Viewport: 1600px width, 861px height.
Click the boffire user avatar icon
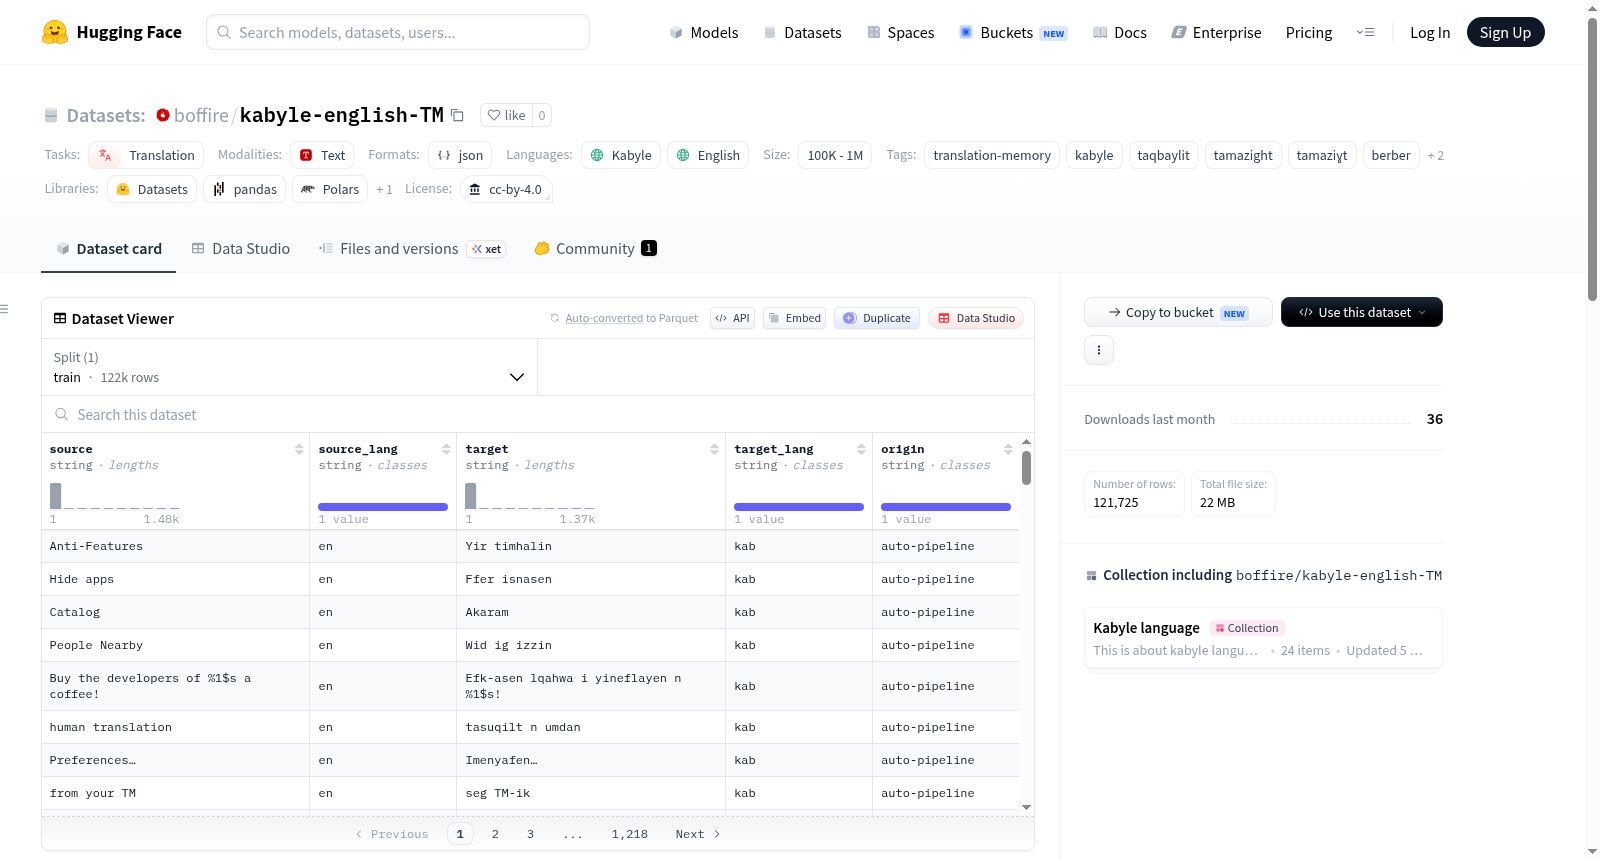(163, 115)
